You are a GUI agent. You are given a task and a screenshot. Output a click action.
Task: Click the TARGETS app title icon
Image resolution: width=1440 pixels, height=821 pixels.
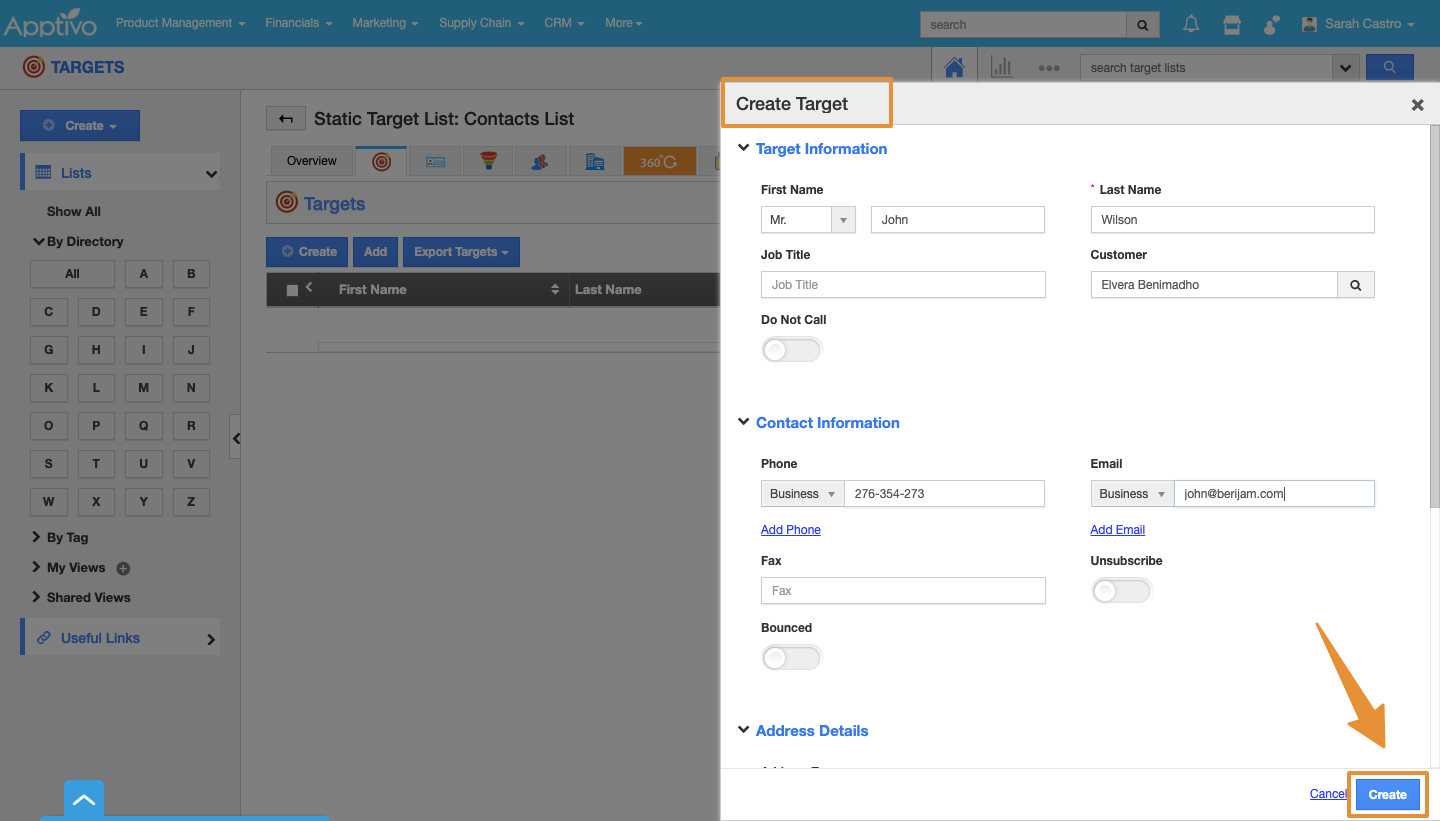pyautogui.click(x=34, y=67)
